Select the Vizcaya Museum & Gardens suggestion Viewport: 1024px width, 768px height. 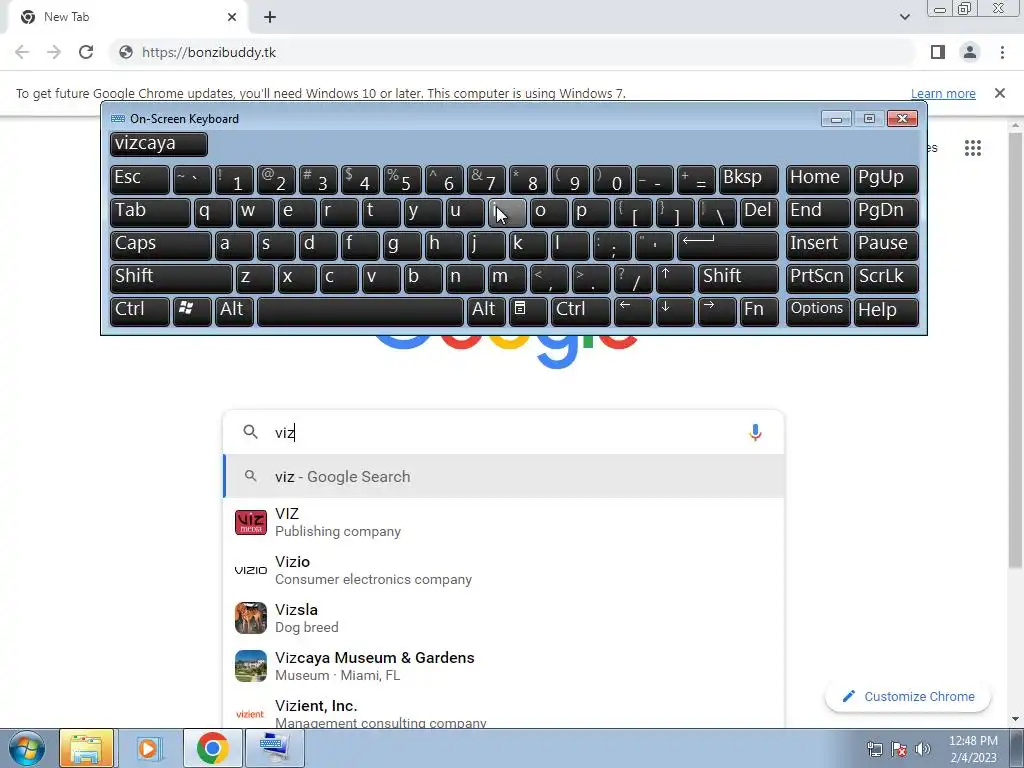click(x=504, y=666)
